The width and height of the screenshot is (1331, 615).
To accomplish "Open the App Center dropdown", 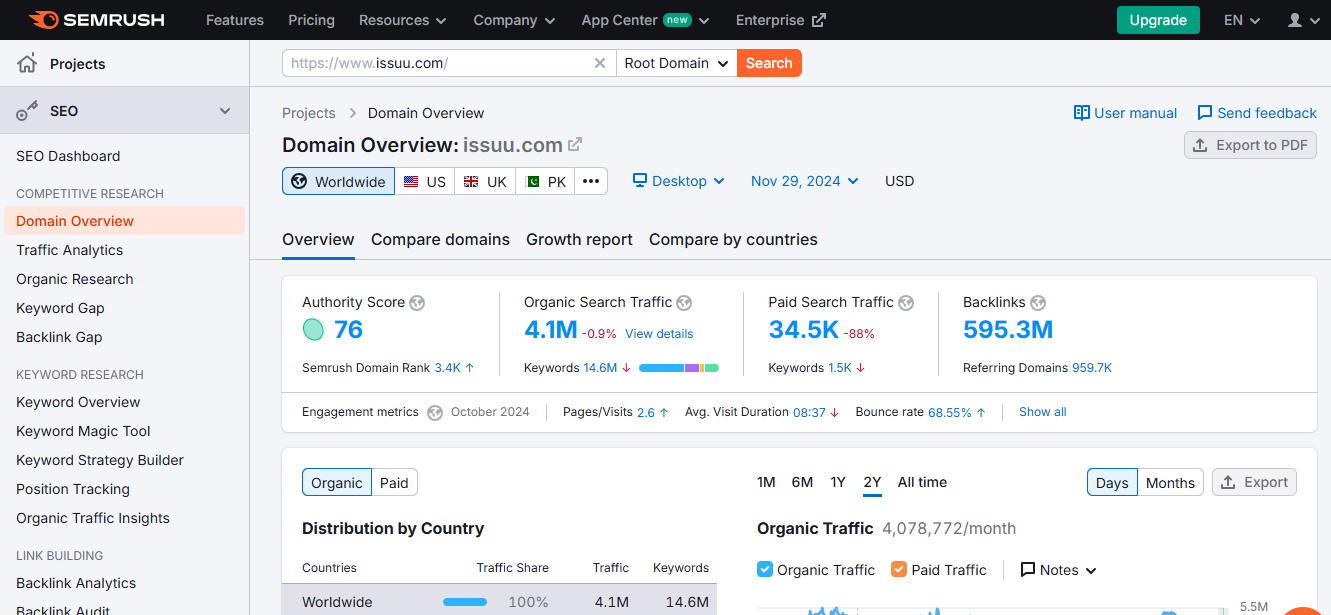I will pyautogui.click(x=645, y=20).
